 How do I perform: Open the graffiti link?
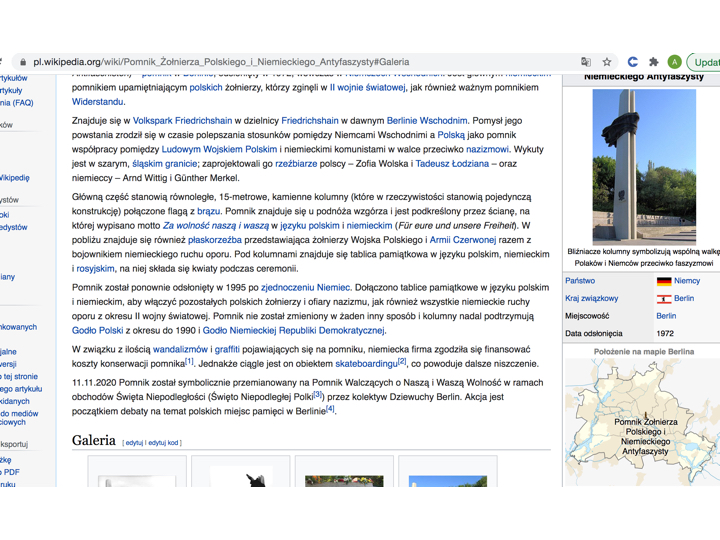click(x=227, y=349)
